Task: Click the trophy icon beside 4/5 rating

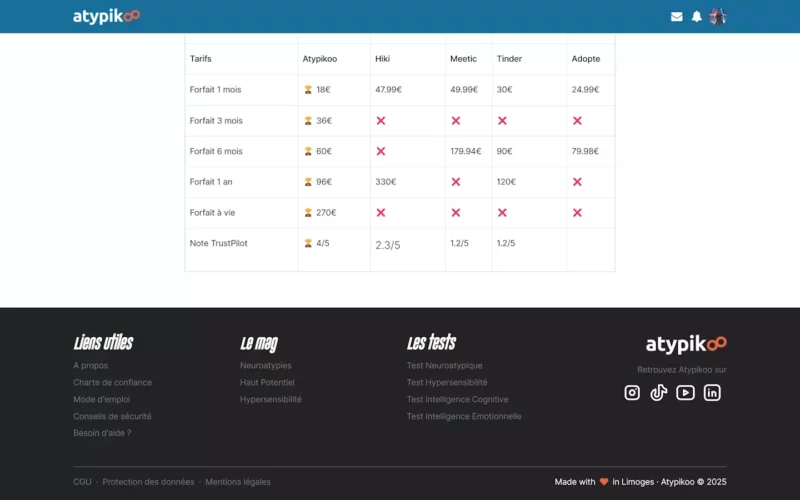Action: (x=308, y=243)
